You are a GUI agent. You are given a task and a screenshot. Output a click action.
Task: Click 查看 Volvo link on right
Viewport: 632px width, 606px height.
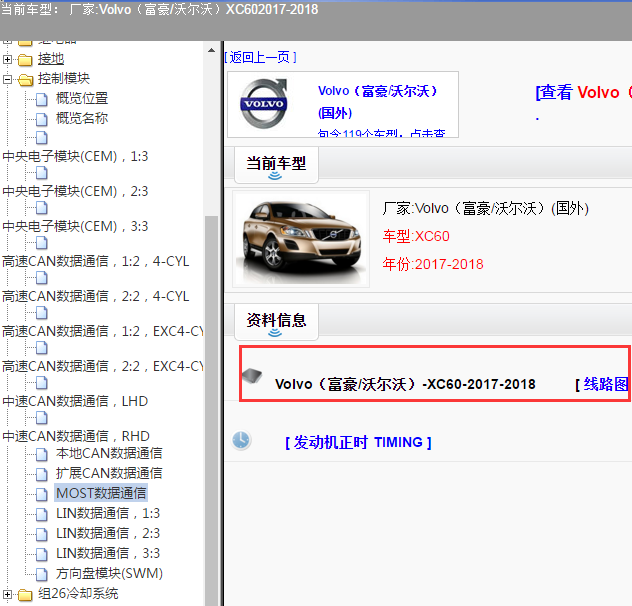583,92
